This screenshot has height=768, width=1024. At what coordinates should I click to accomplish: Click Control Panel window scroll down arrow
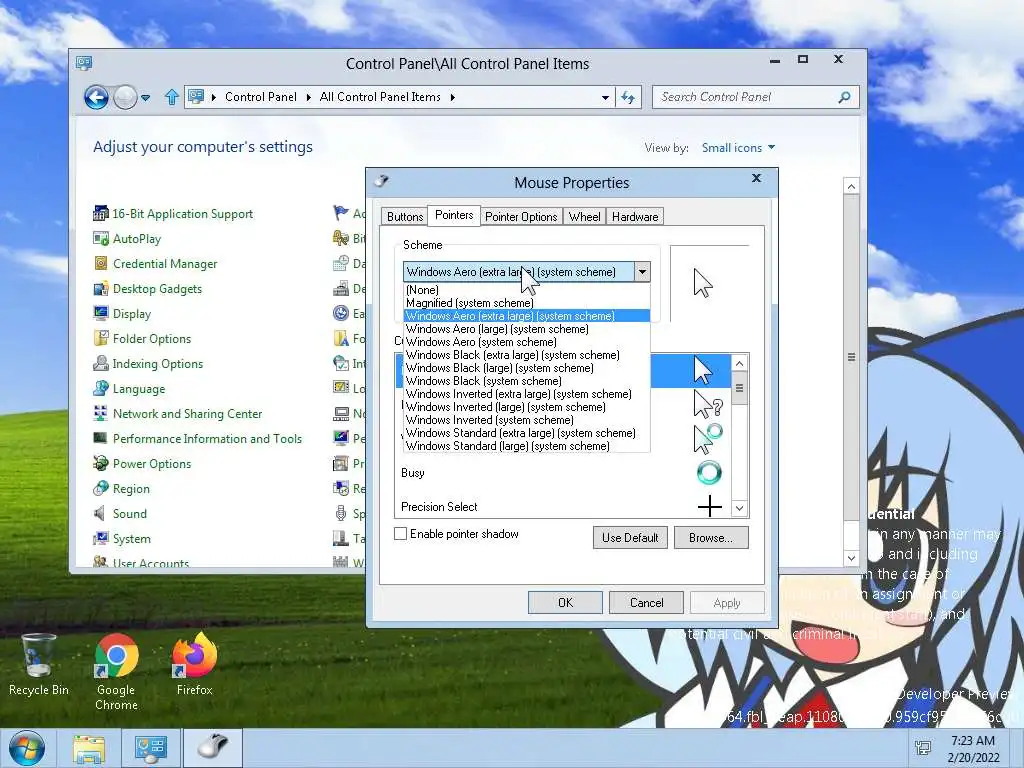(x=851, y=558)
